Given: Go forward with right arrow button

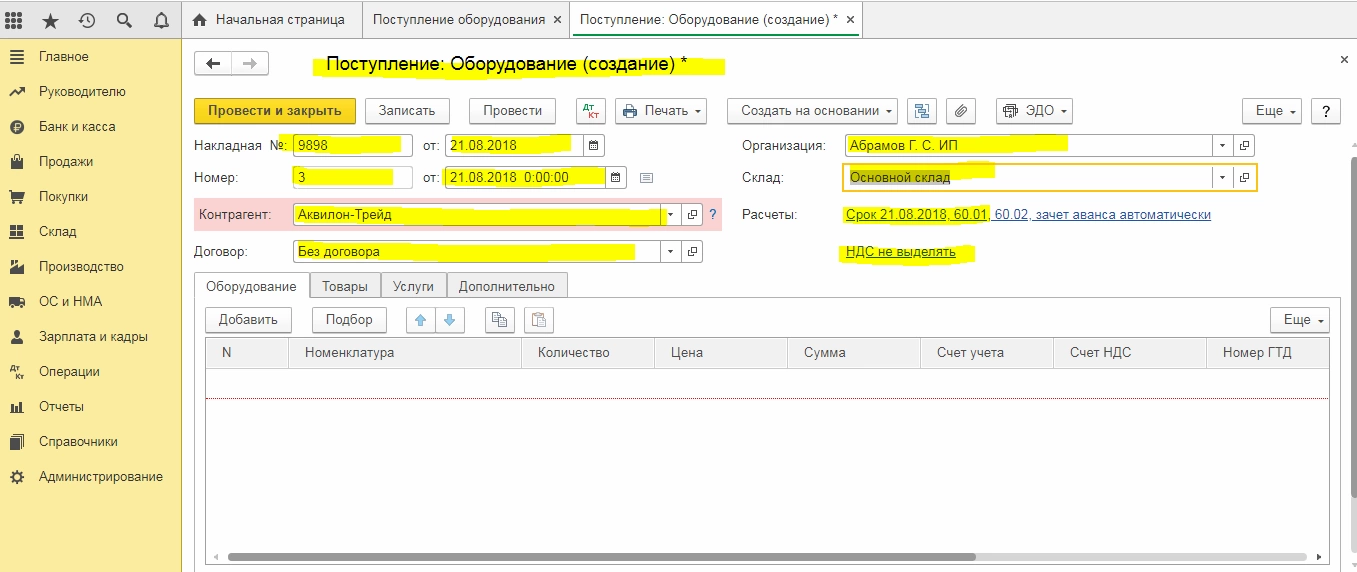Looking at the screenshot, I should [x=250, y=63].
